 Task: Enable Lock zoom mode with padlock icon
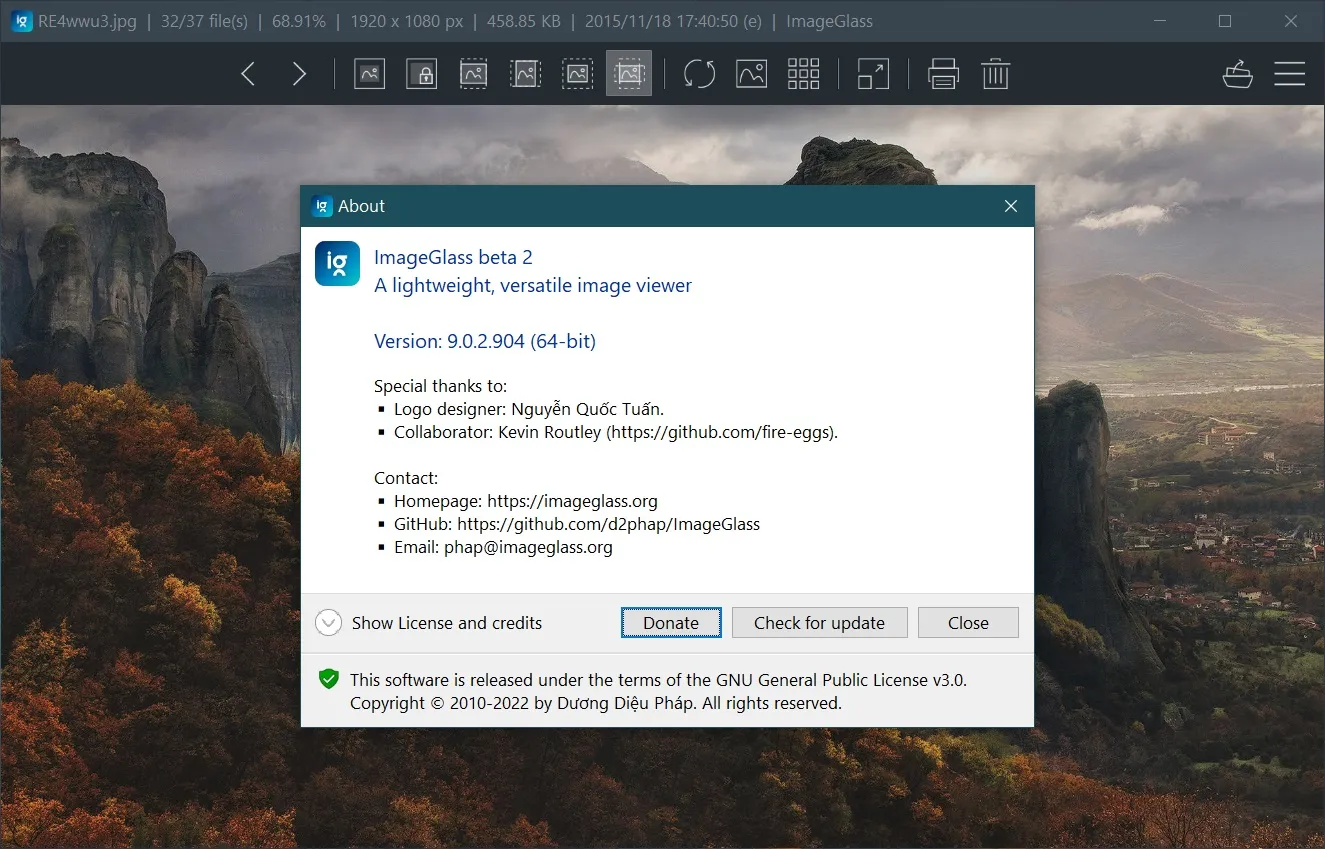421,74
